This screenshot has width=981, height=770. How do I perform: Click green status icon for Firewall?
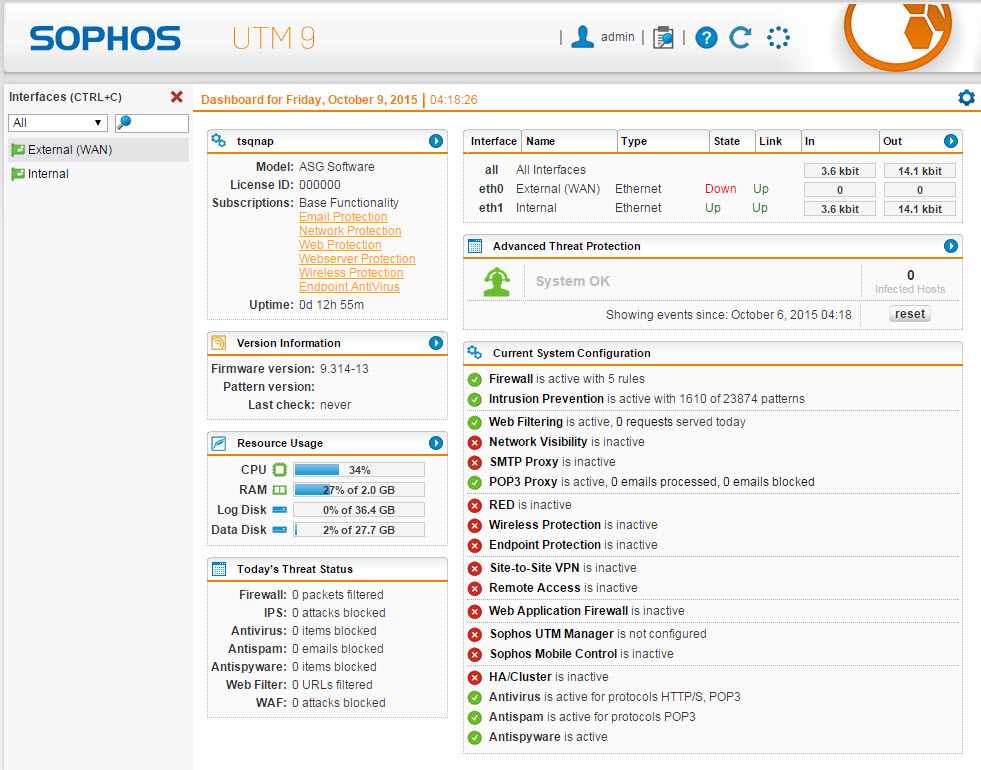click(x=475, y=379)
